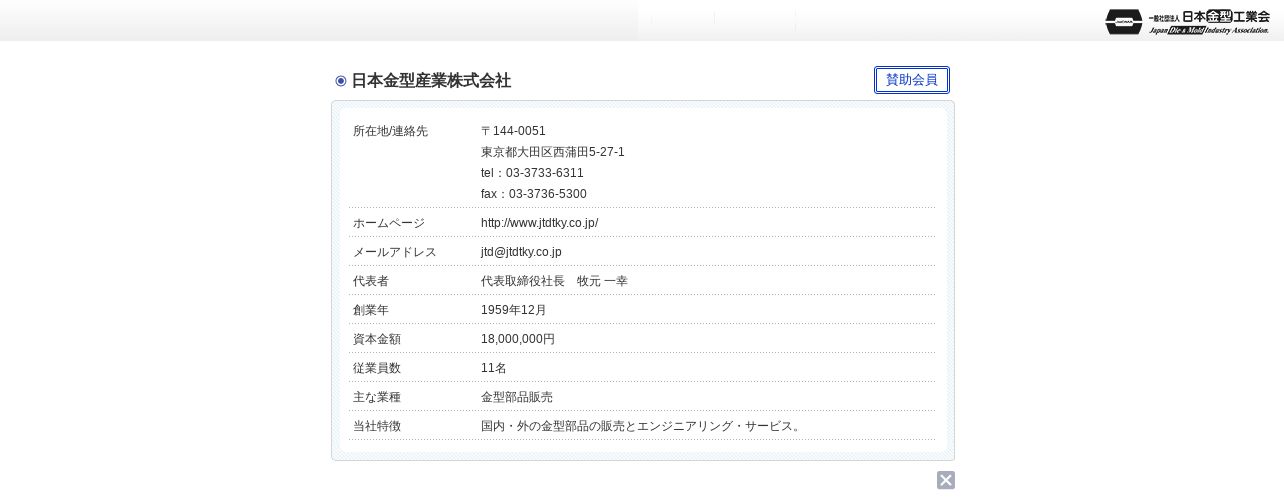Click the 資本金額 label
Image resolution: width=1284 pixels, height=499 pixels.
pos(377,339)
